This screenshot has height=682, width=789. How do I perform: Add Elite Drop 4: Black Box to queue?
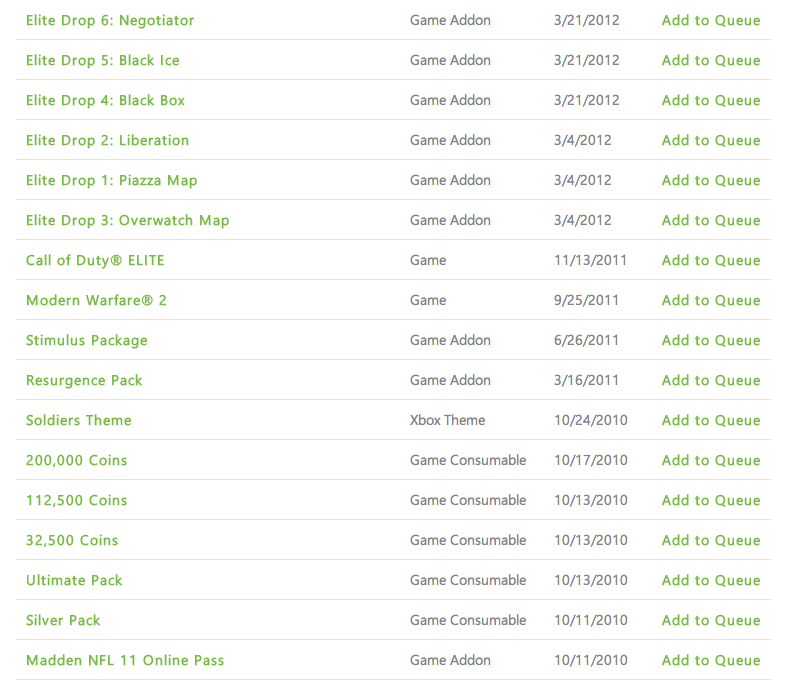711,100
